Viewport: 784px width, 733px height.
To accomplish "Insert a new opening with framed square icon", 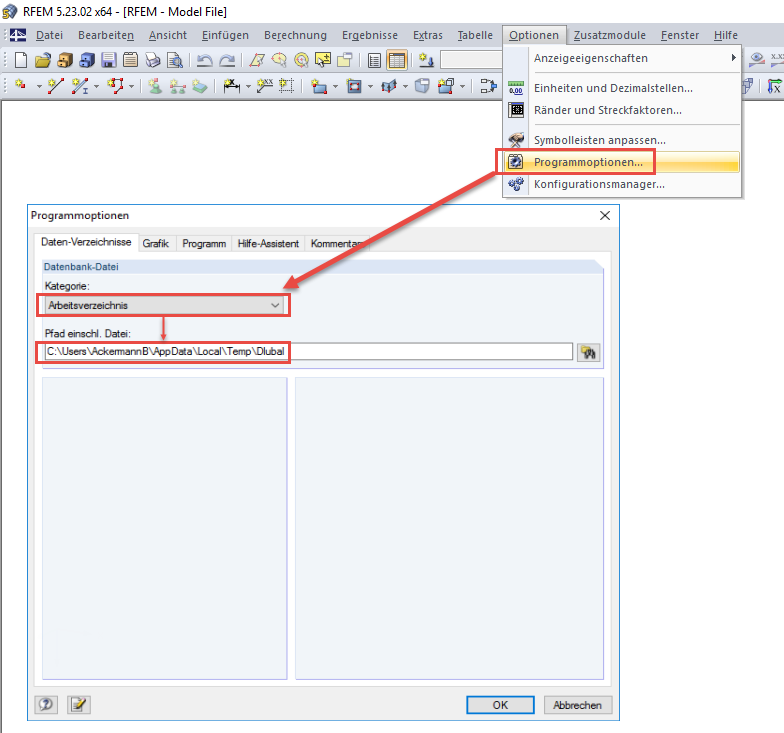I will tap(354, 86).
